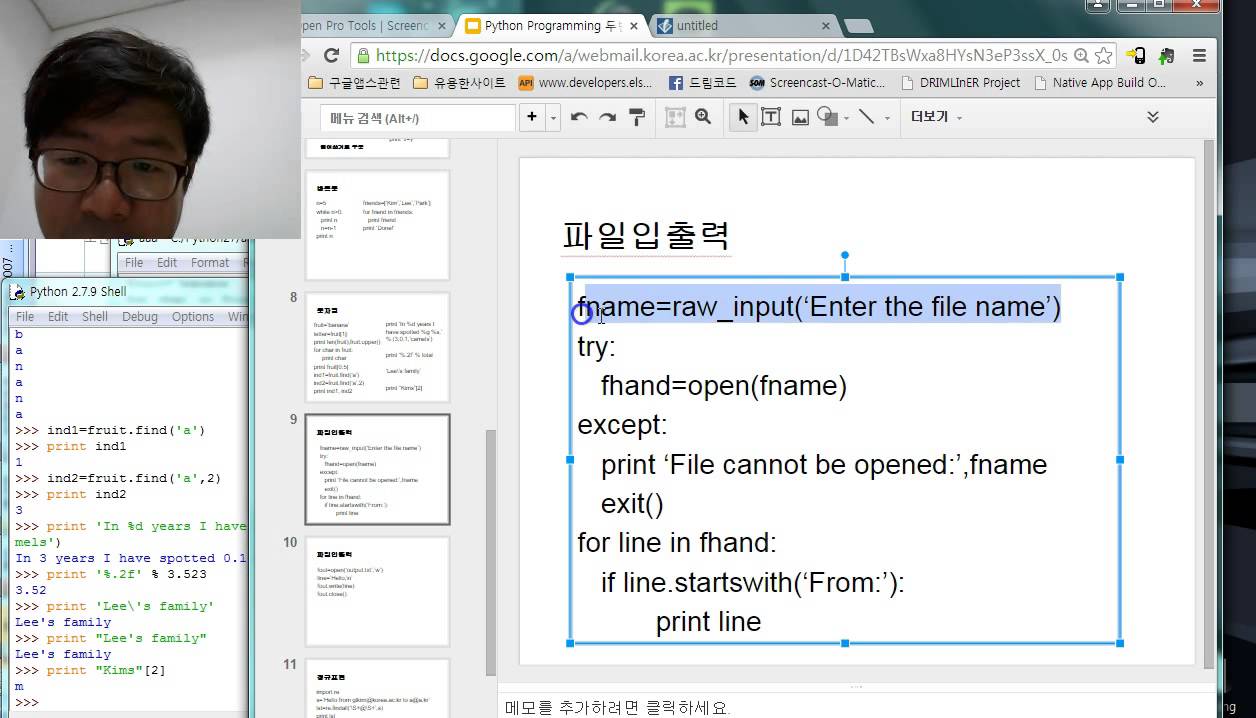The height and width of the screenshot is (718, 1256).
Task: Select the zoom magnifier tool in Slides
Action: (703, 117)
